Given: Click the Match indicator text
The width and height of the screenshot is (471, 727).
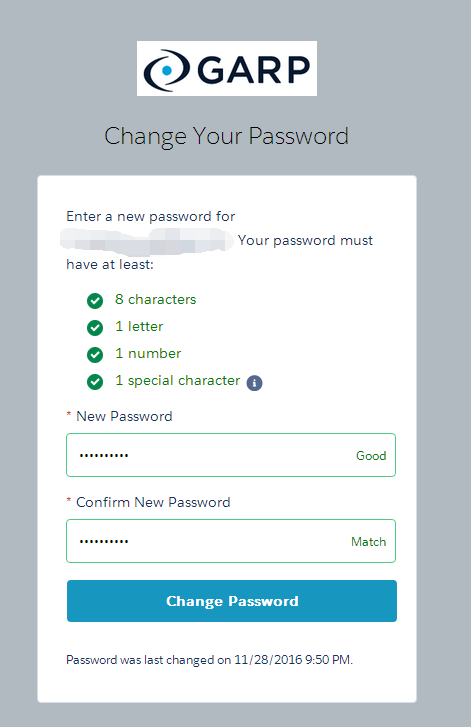Looking at the screenshot, I should 369,542.
